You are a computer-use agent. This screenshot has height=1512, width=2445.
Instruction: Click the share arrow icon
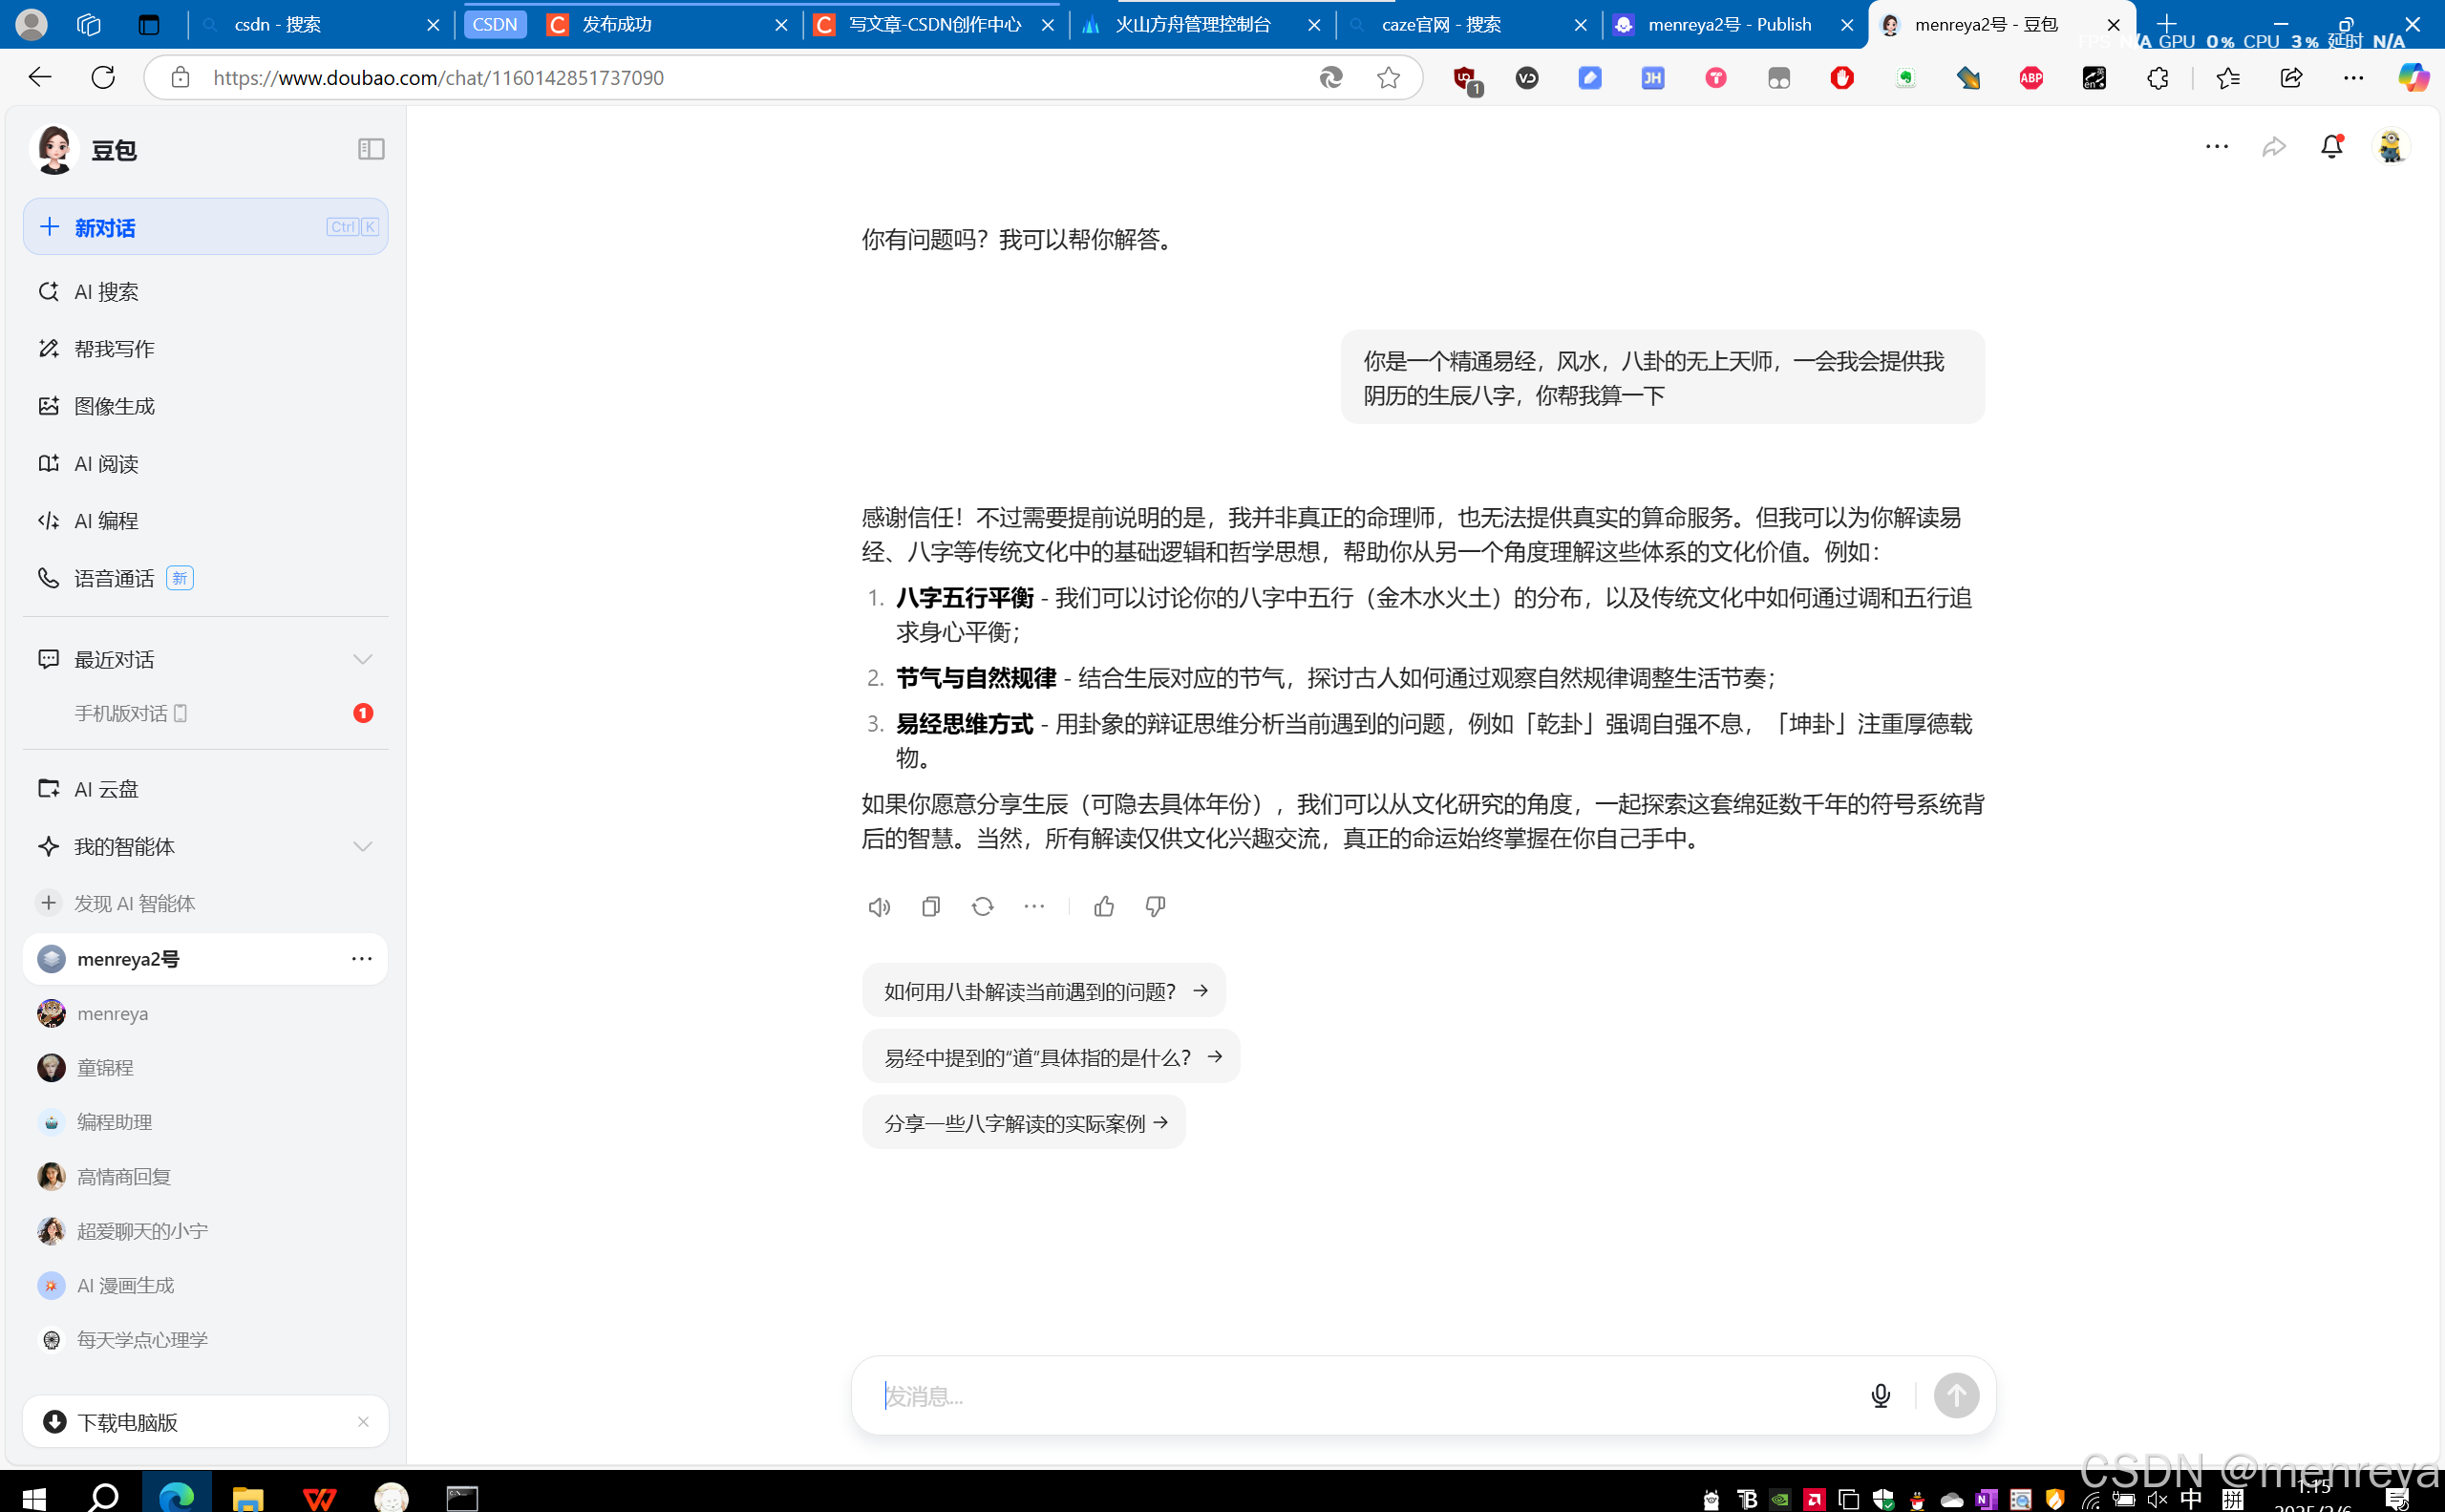[2274, 147]
